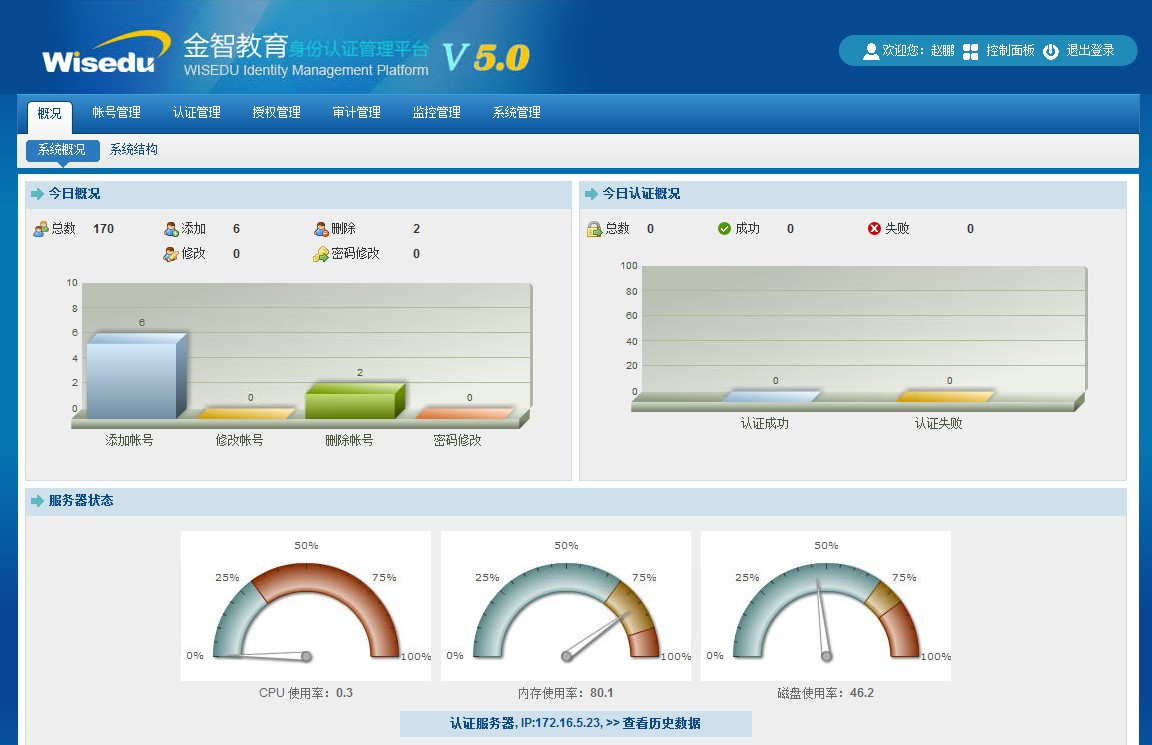The height and width of the screenshot is (745, 1152).
Task: Open the 帐号管理 menu tab
Action: click(116, 113)
